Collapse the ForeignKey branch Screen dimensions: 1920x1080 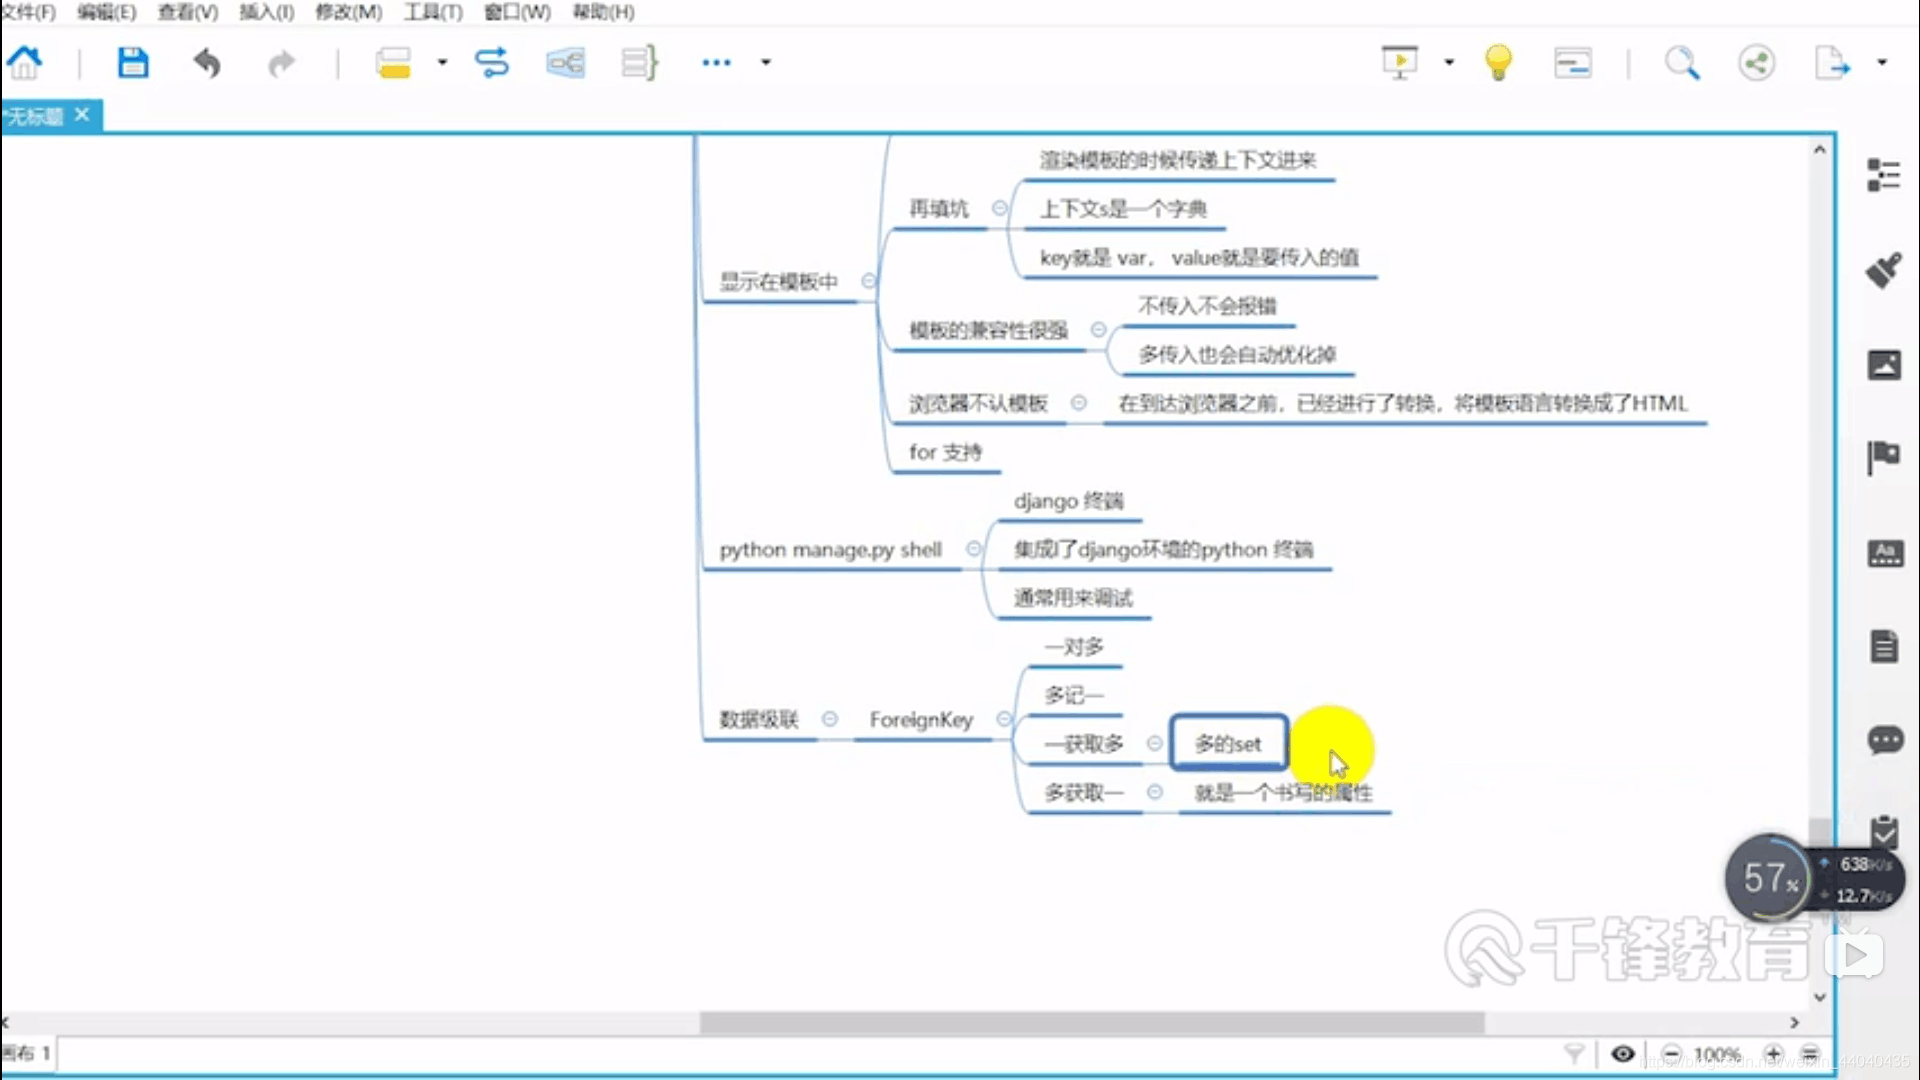[x=1004, y=719]
